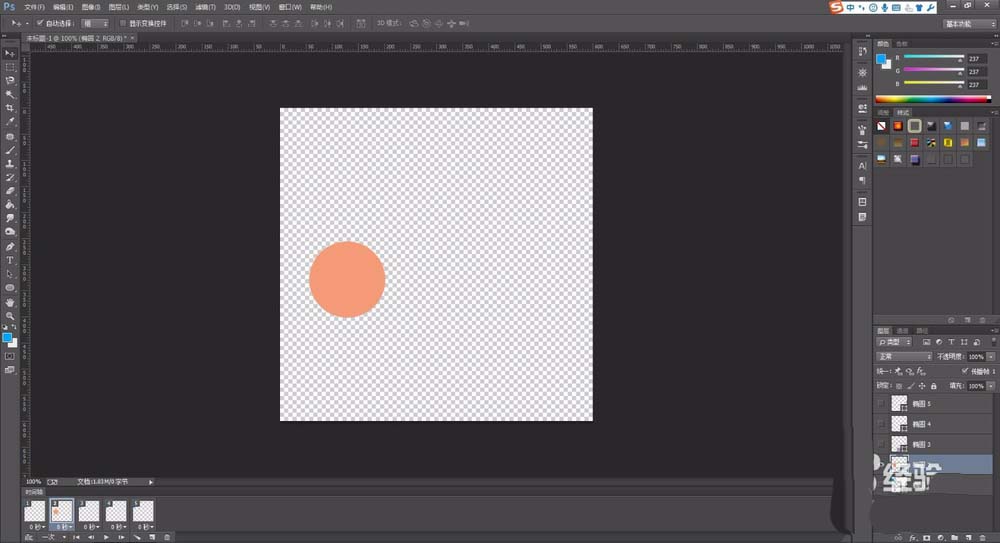Choose the Hand tool
This screenshot has width=1000, height=543.
pyautogui.click(x=10, y=301)
